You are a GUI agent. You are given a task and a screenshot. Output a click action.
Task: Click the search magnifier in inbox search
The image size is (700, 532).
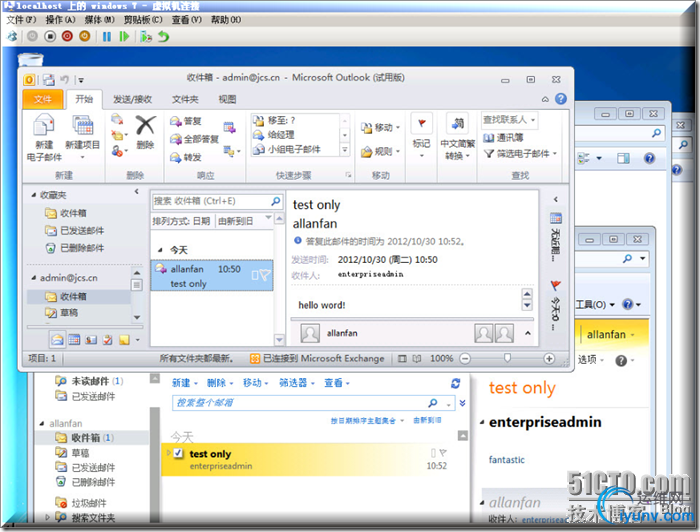(276, 201)
